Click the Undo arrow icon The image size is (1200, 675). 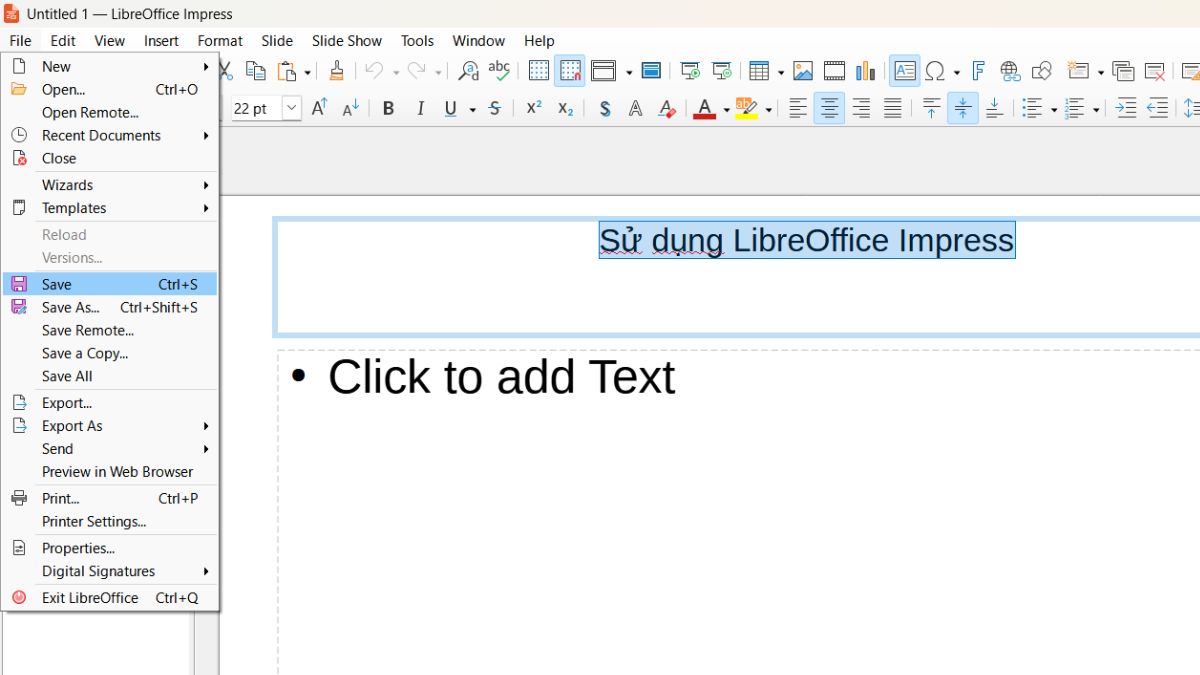(374, 71)
